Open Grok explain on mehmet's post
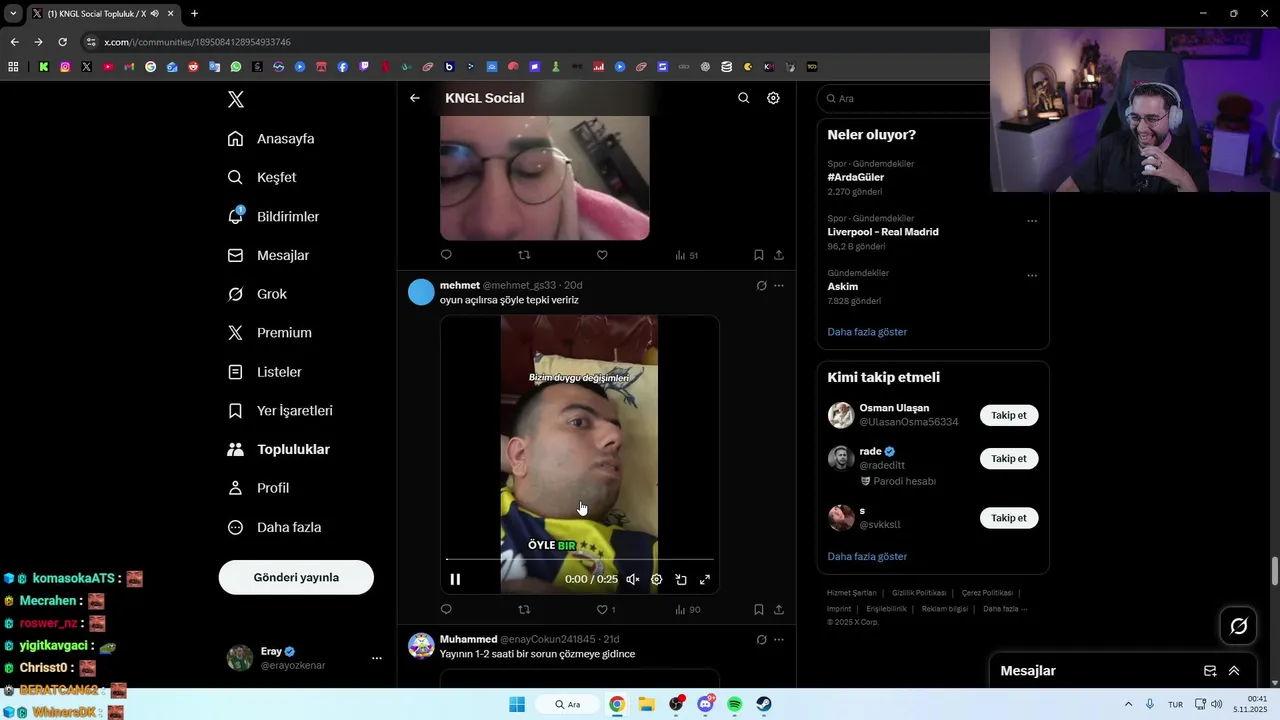 point(761,285)
